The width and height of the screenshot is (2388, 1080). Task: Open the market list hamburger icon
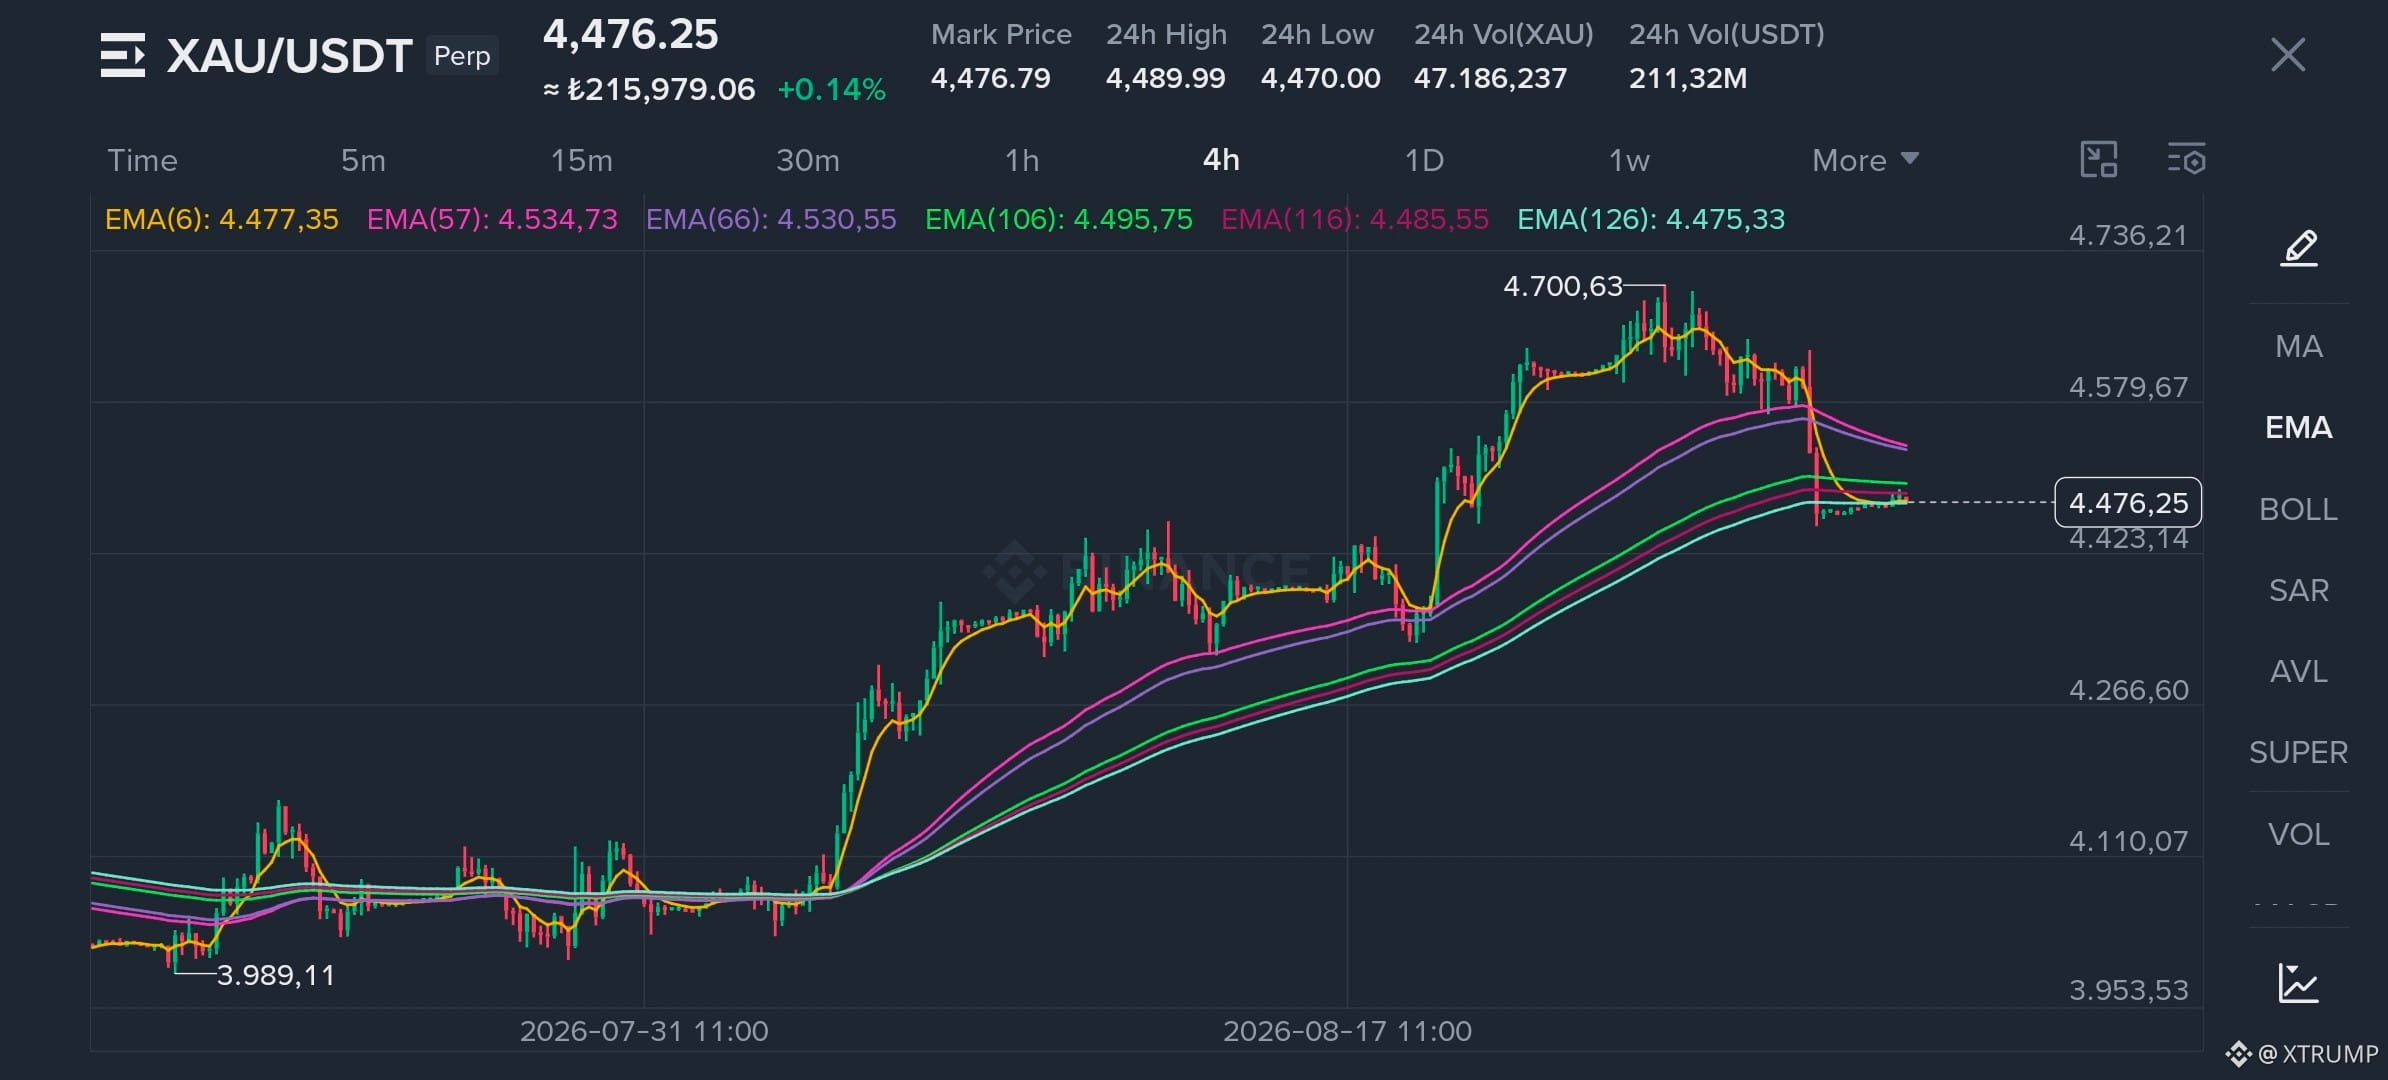[x=123, y=55]
